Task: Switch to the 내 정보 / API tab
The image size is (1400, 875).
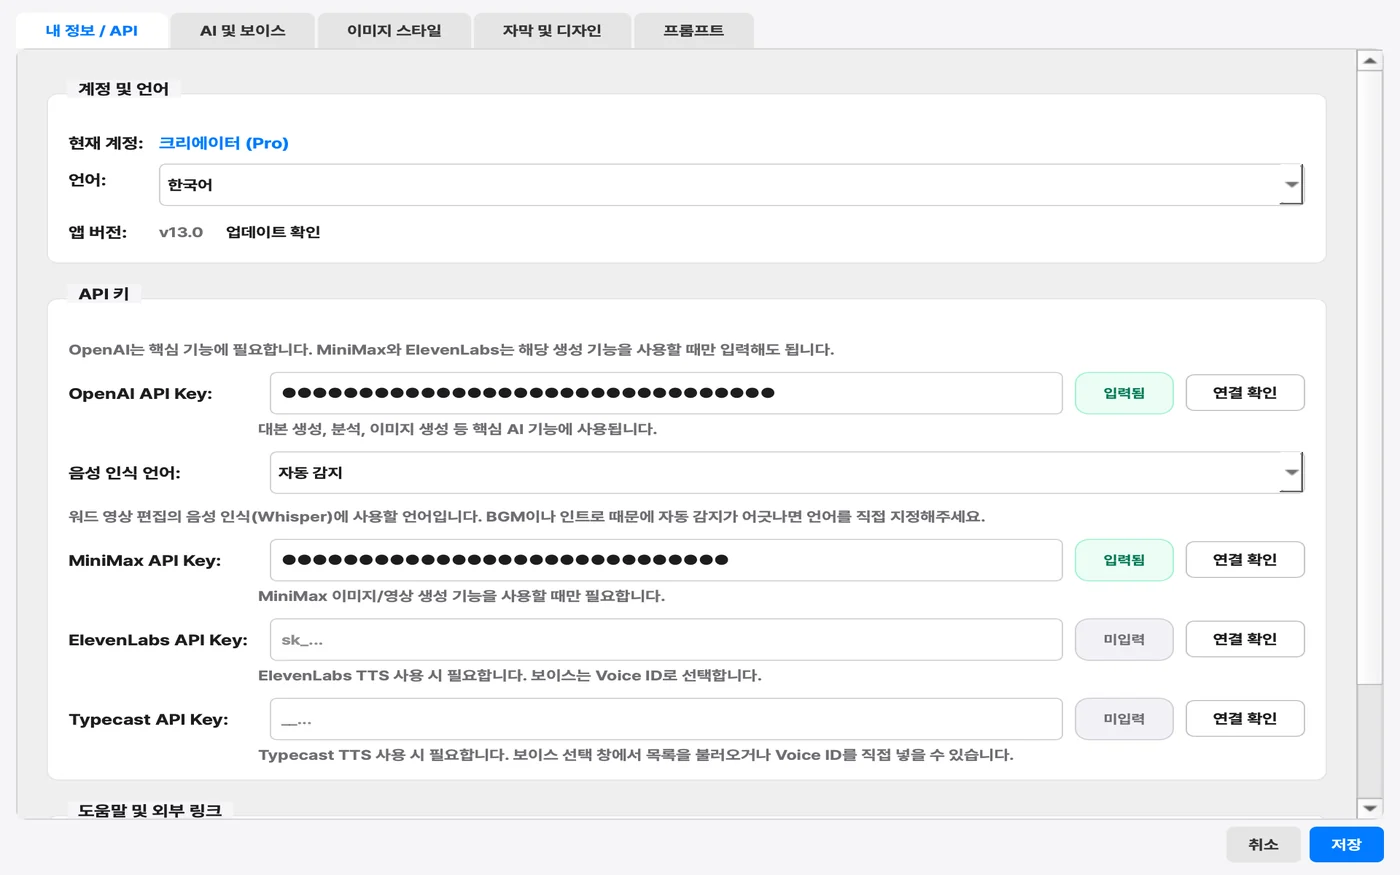Action: [92, 31]
